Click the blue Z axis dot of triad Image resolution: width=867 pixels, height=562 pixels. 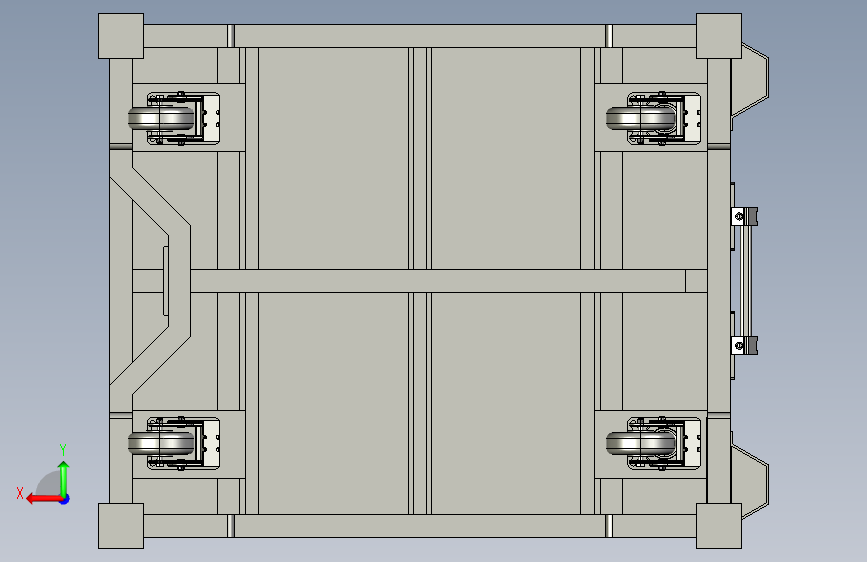coord(65,500)
